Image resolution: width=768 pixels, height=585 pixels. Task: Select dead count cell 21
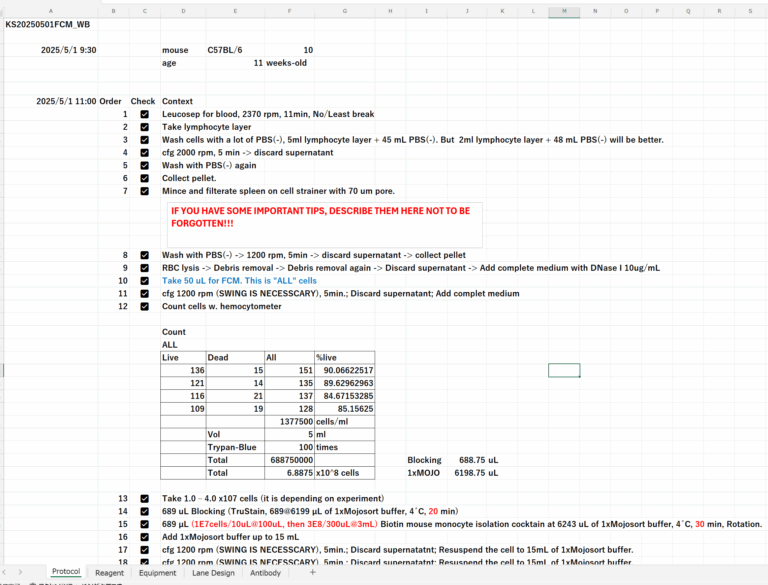pos(235,396)
